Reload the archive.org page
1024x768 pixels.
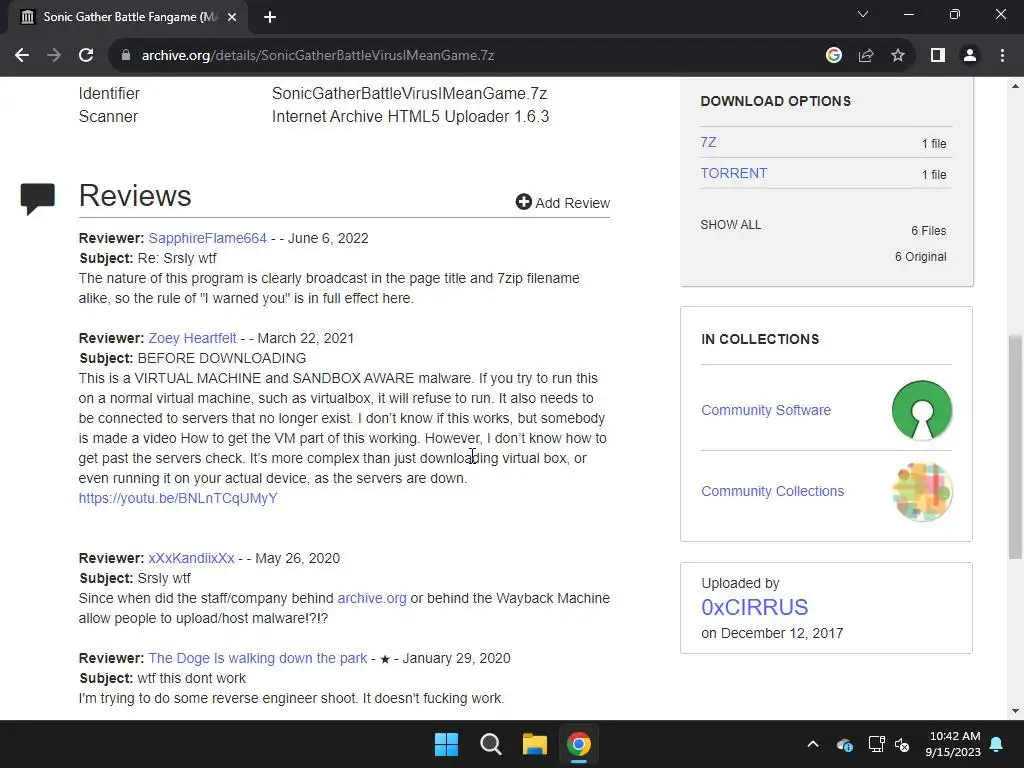[86, 56]
